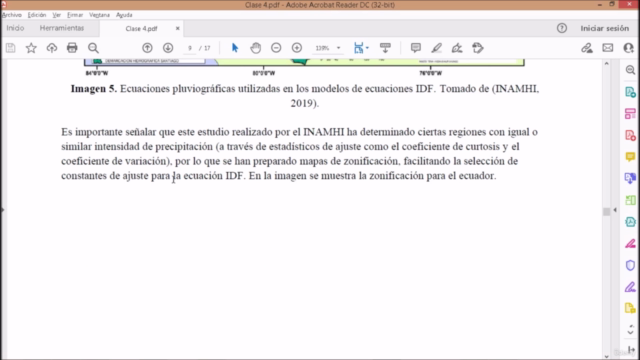This screenshot has width=640, height=360.
Task: Send the file by email with the envelope icon
Action: coord(608,48)
